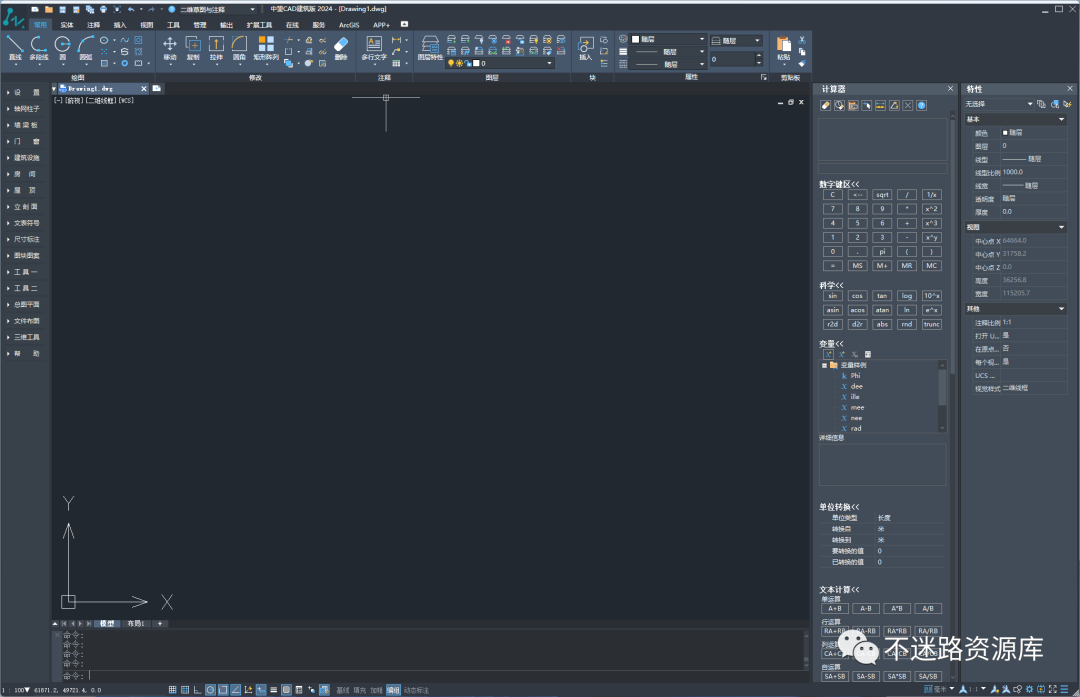This screenshot has height=697, width=1080.
Task: Click the open folder icon in quick access bar
Action: coord(48,10)
